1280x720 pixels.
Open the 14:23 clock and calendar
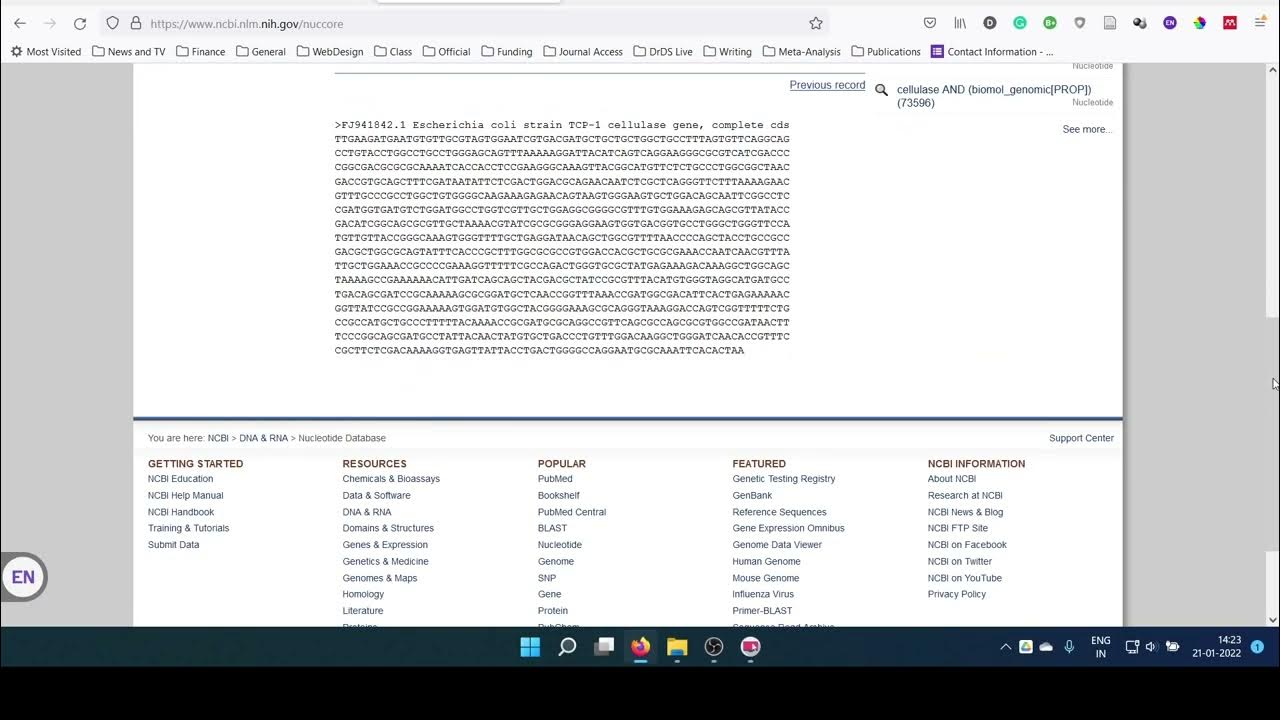pyautogui.click(x=1216, y=647)
